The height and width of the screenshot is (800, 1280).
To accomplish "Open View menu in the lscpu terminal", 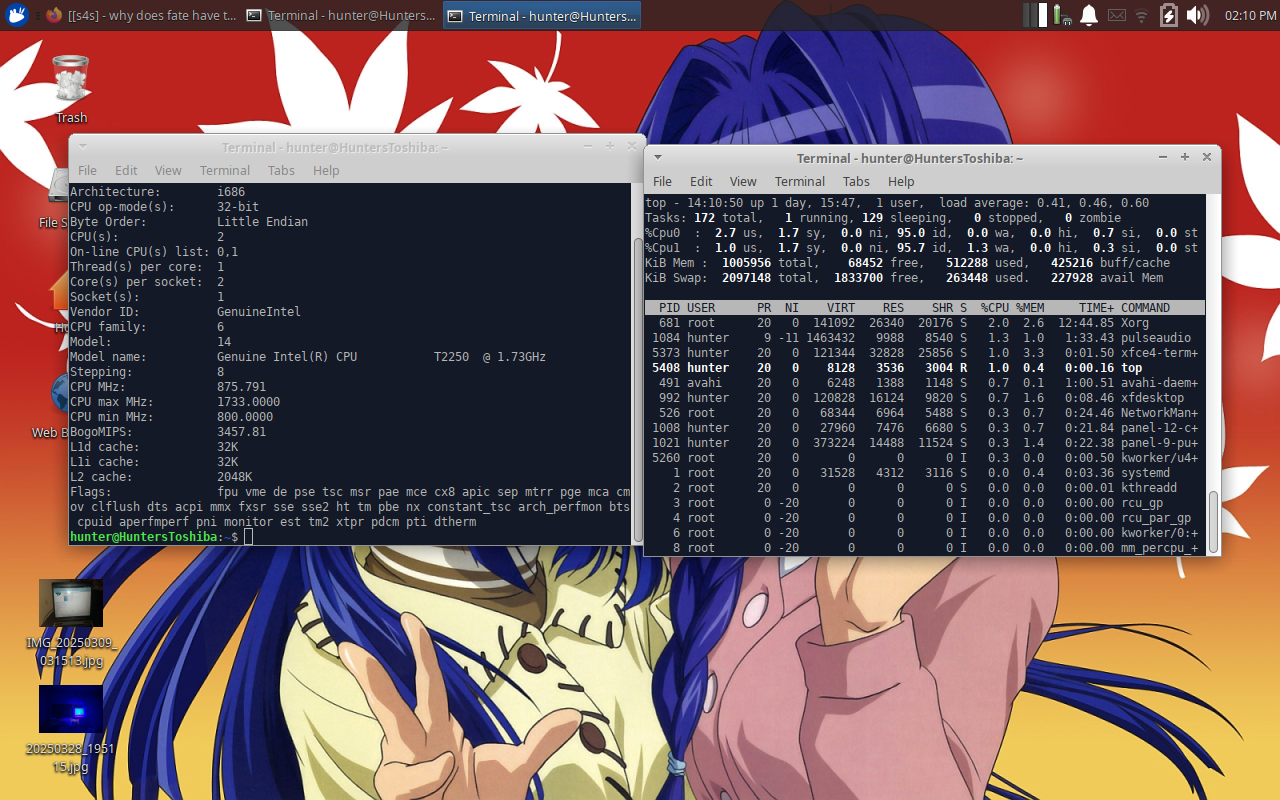I will (x=168, y=170).
